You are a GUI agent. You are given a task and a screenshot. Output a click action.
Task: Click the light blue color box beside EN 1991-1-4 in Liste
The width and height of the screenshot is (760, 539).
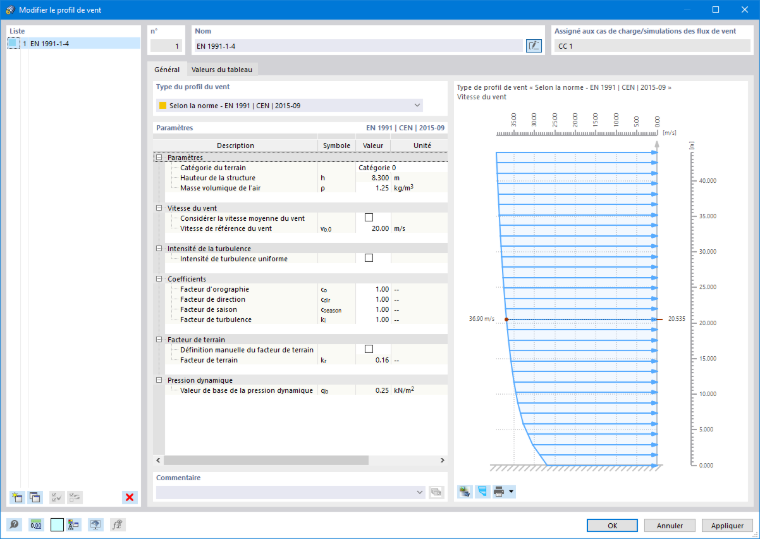point(14,44)
